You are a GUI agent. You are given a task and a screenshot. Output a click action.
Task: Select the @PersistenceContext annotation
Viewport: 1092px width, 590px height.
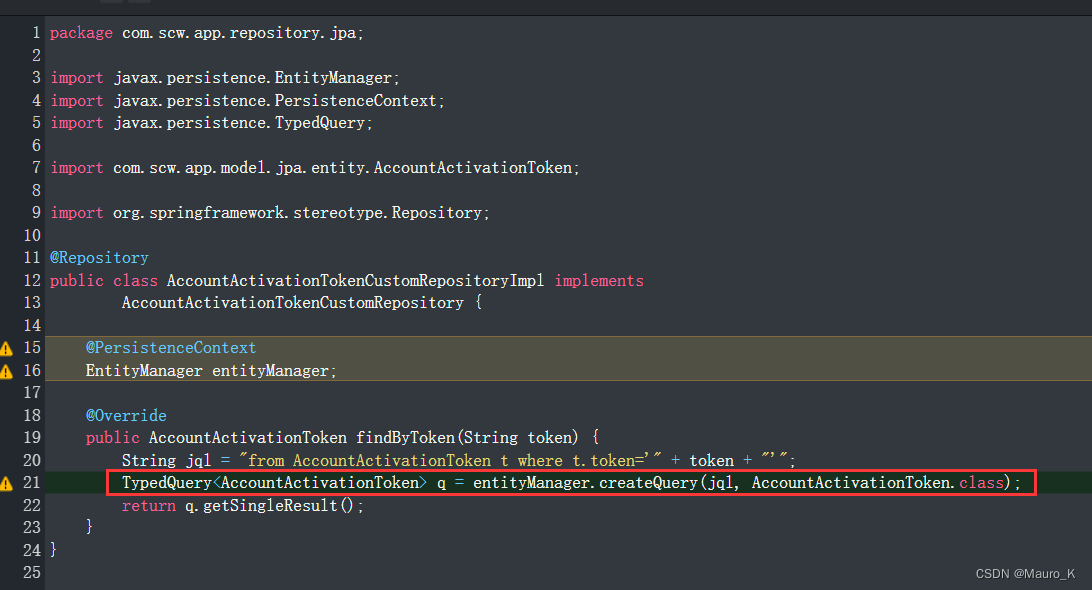170,347
